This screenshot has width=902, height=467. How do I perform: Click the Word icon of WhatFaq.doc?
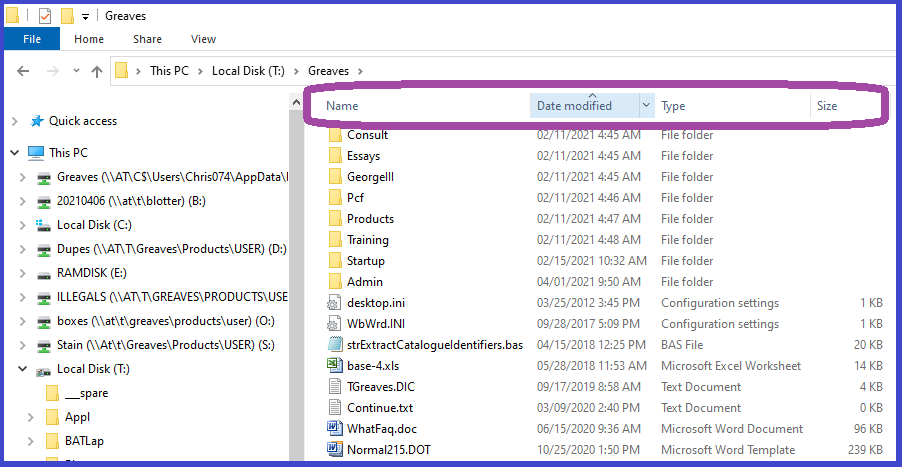tap(335, 428)
